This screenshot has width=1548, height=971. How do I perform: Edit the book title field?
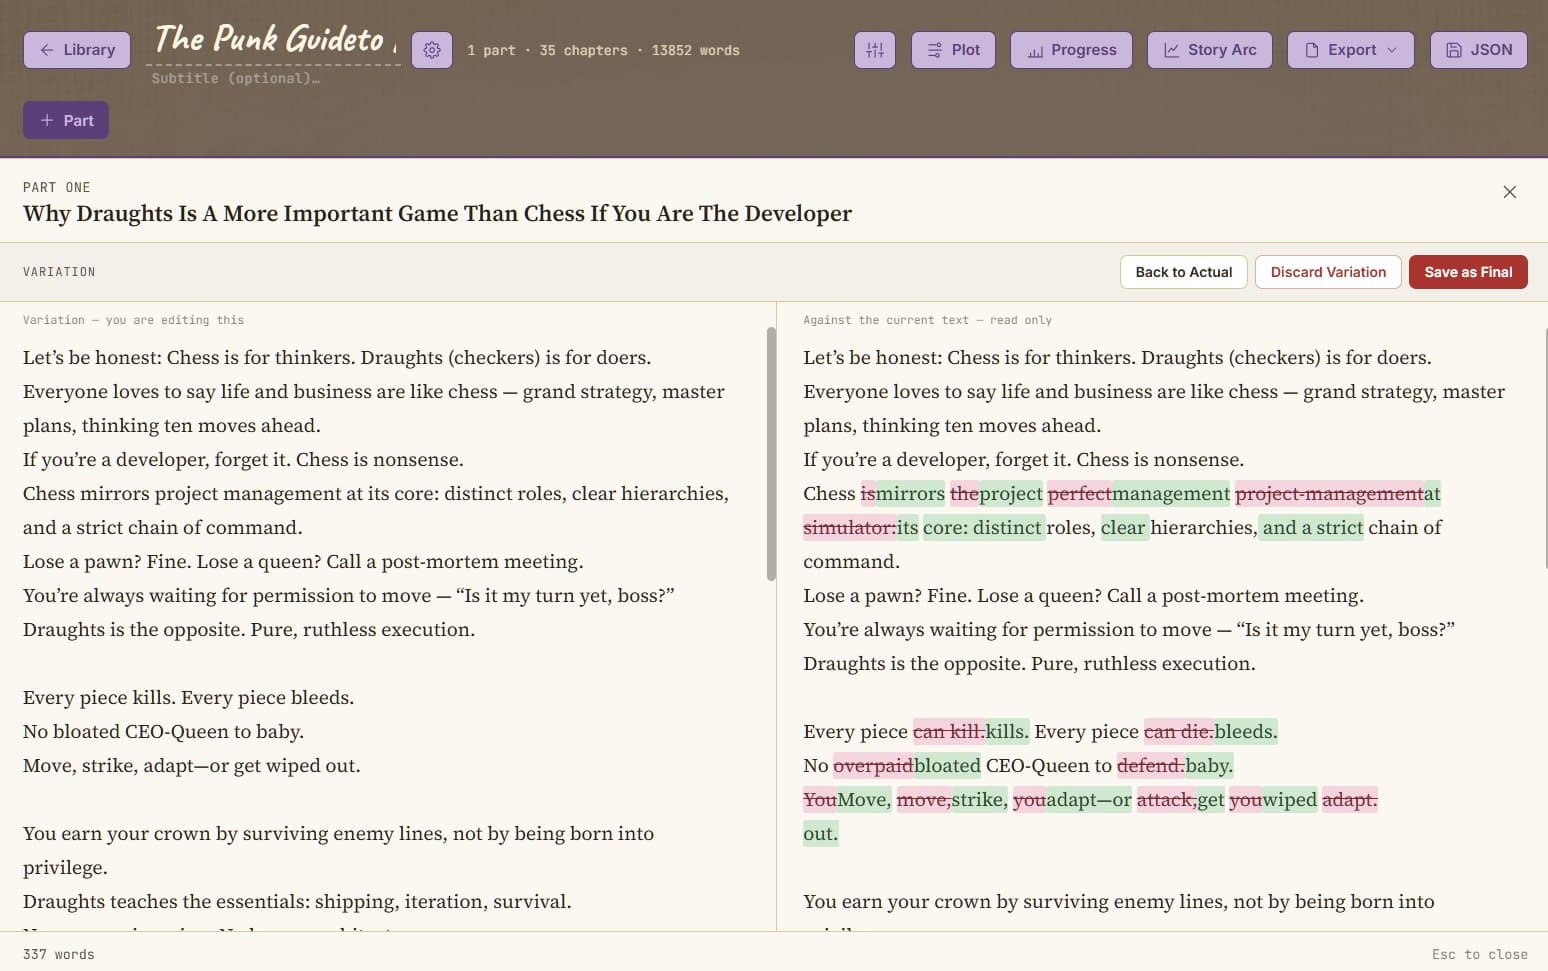point(276,40)
